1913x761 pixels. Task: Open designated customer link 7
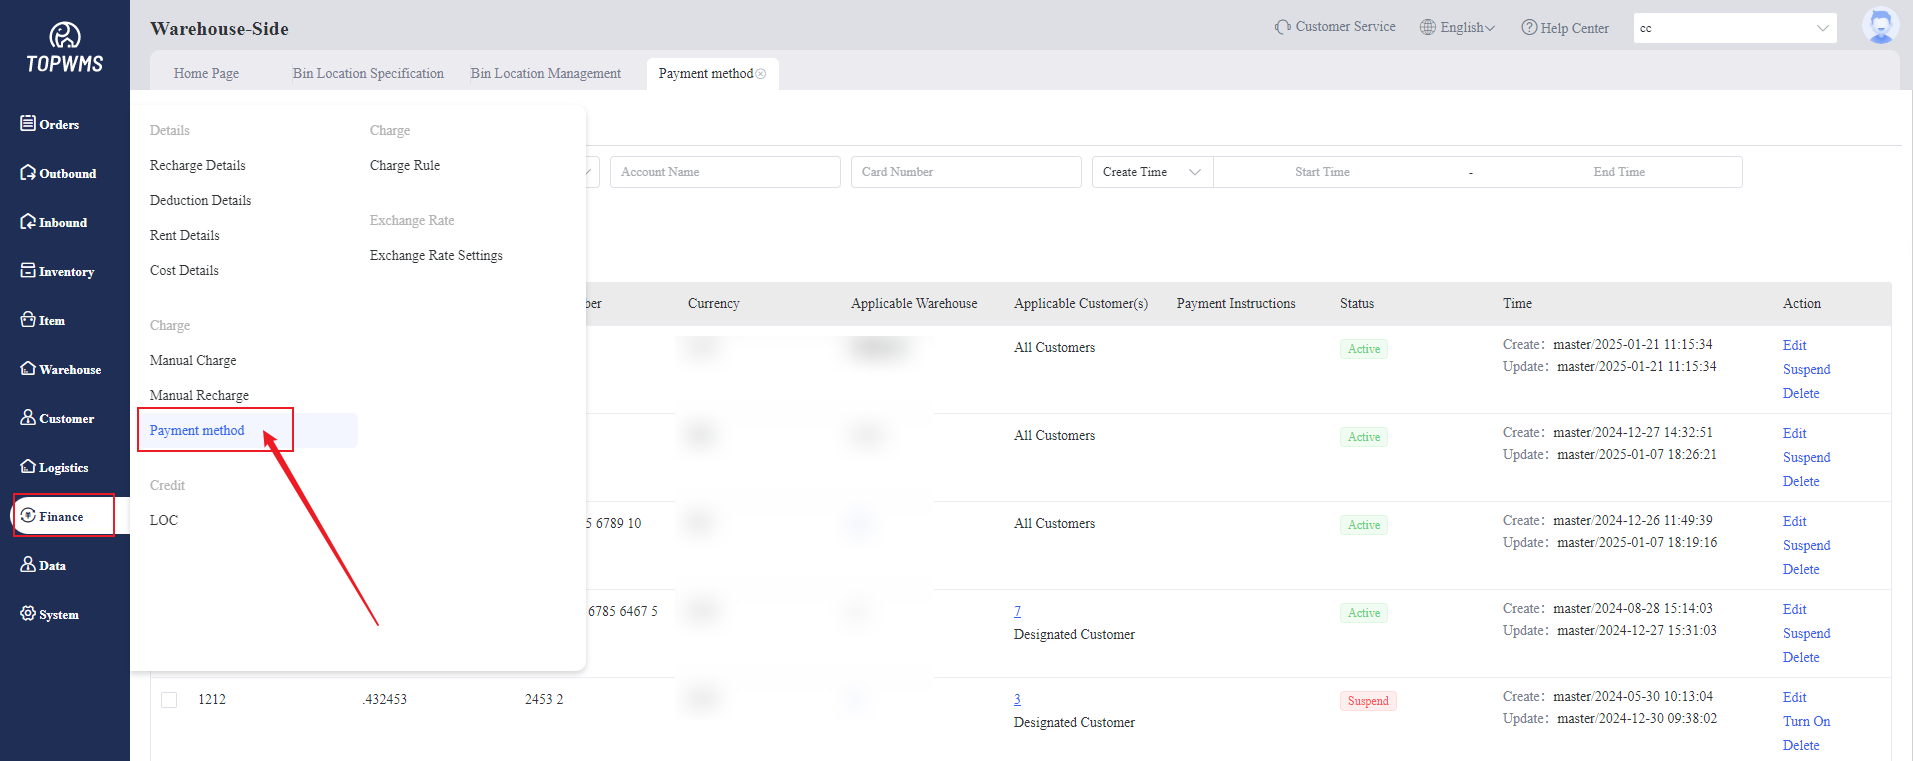coord(1017,611)
